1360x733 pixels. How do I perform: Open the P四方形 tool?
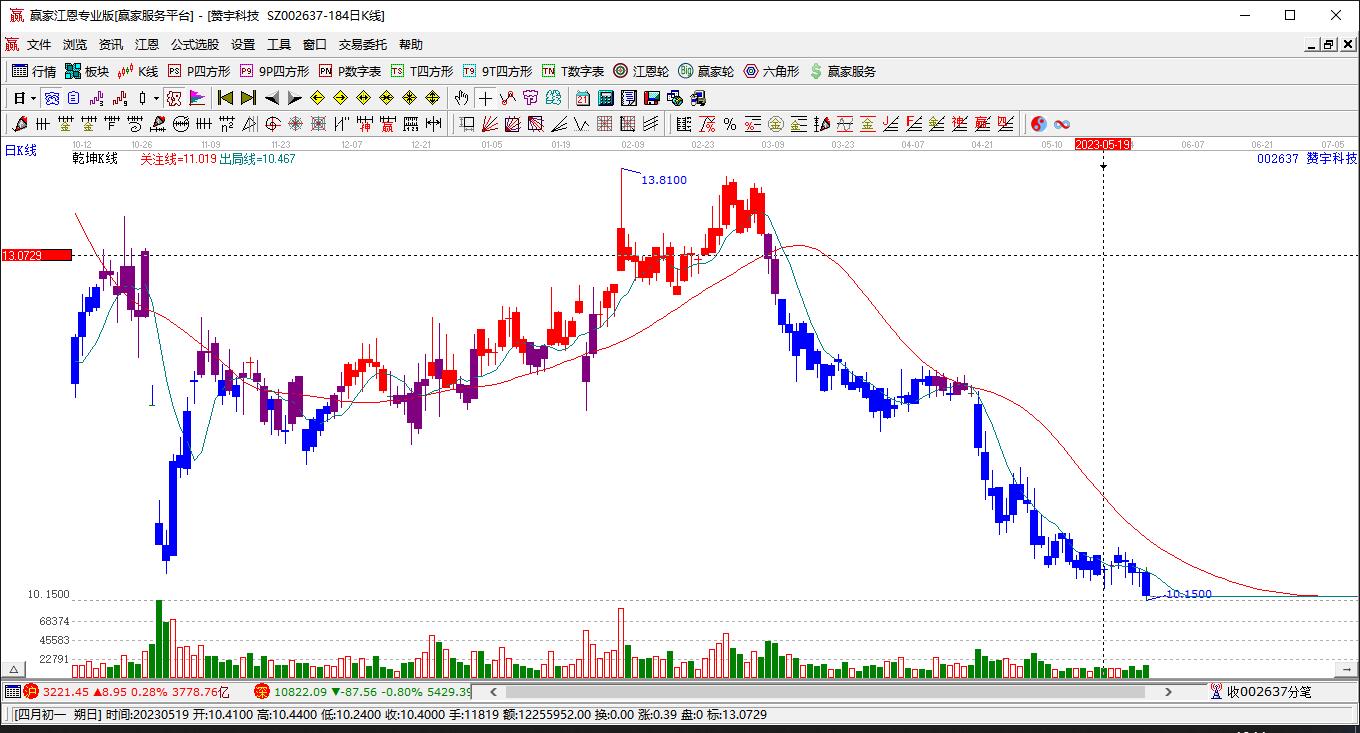pos(199,71)
